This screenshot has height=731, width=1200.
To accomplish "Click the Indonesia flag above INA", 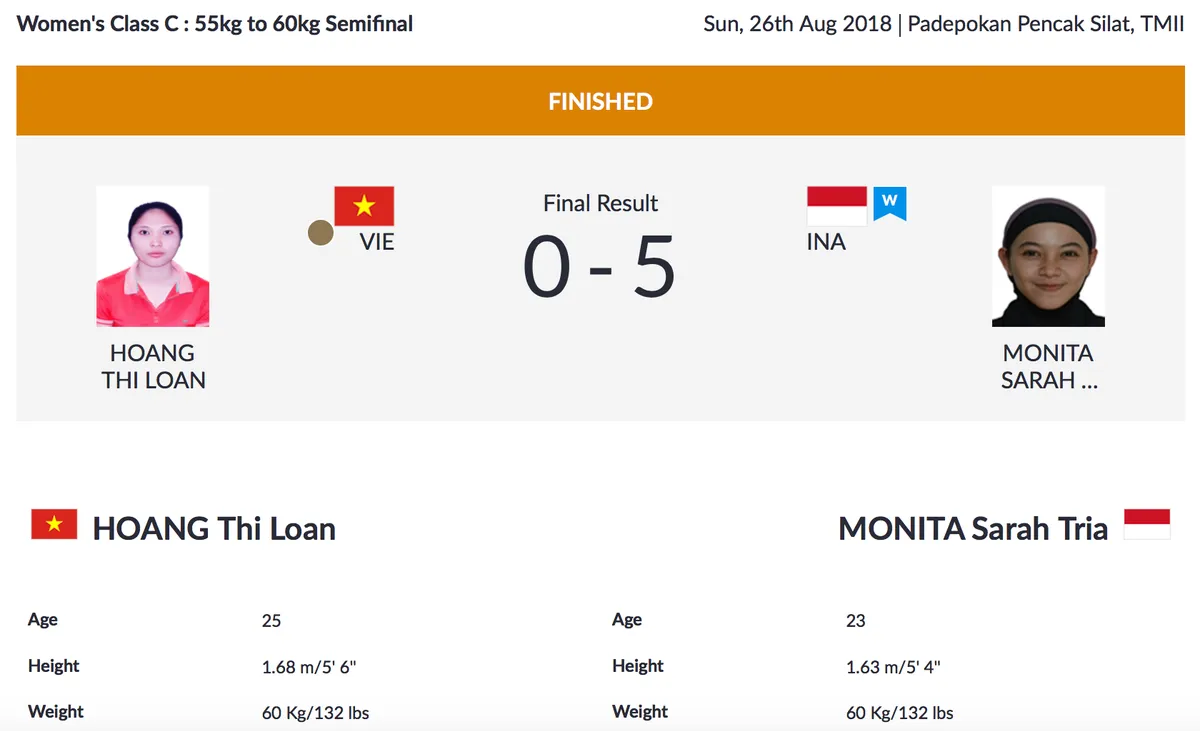I will [x=837, y=206].
